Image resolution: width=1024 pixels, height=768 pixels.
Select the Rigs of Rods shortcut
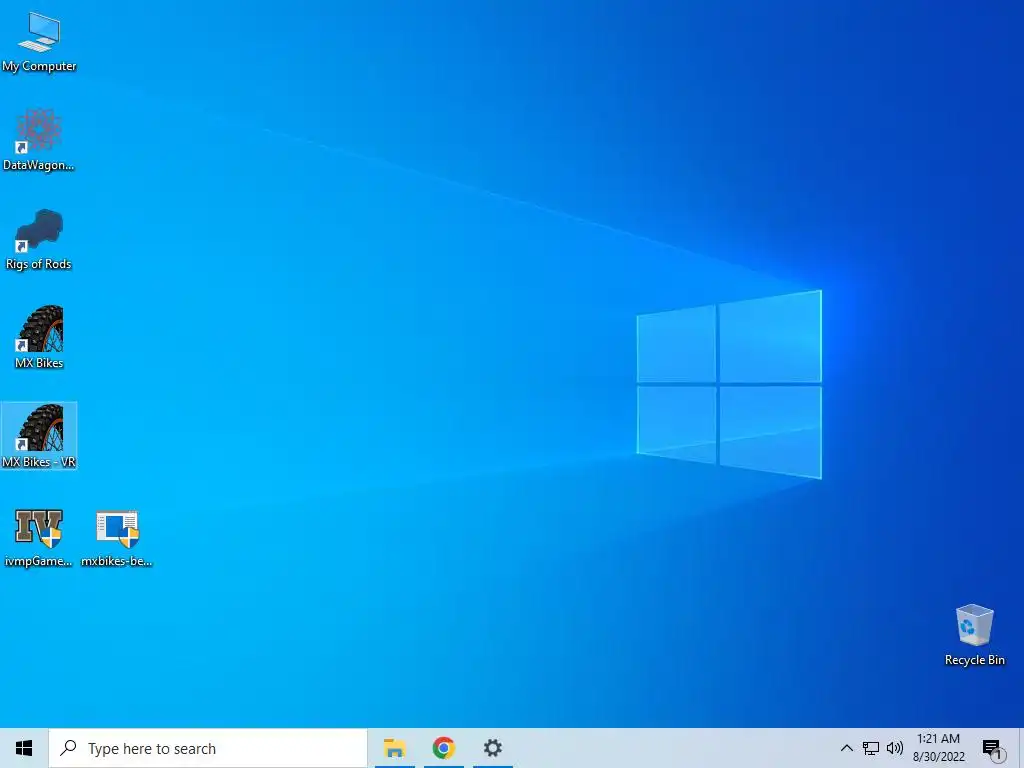point(39,239)
